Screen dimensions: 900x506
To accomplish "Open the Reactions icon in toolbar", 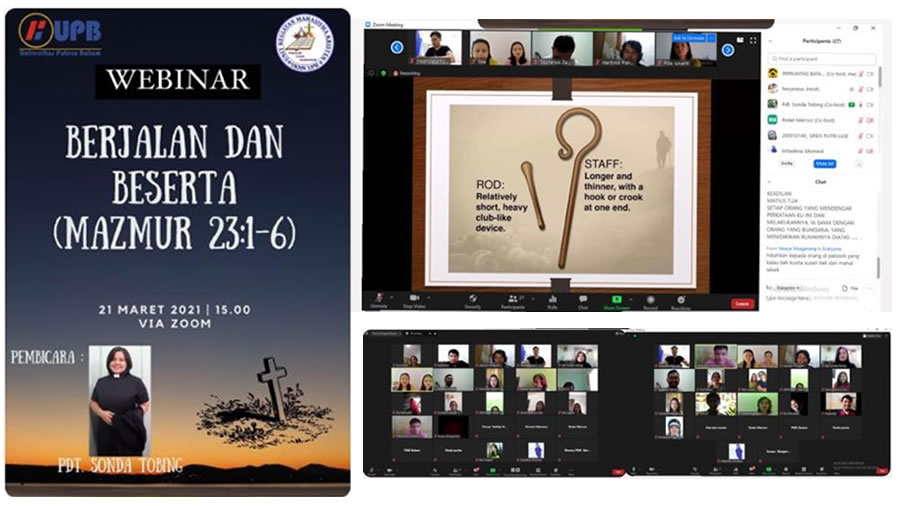I will click(x=681, y=298).
